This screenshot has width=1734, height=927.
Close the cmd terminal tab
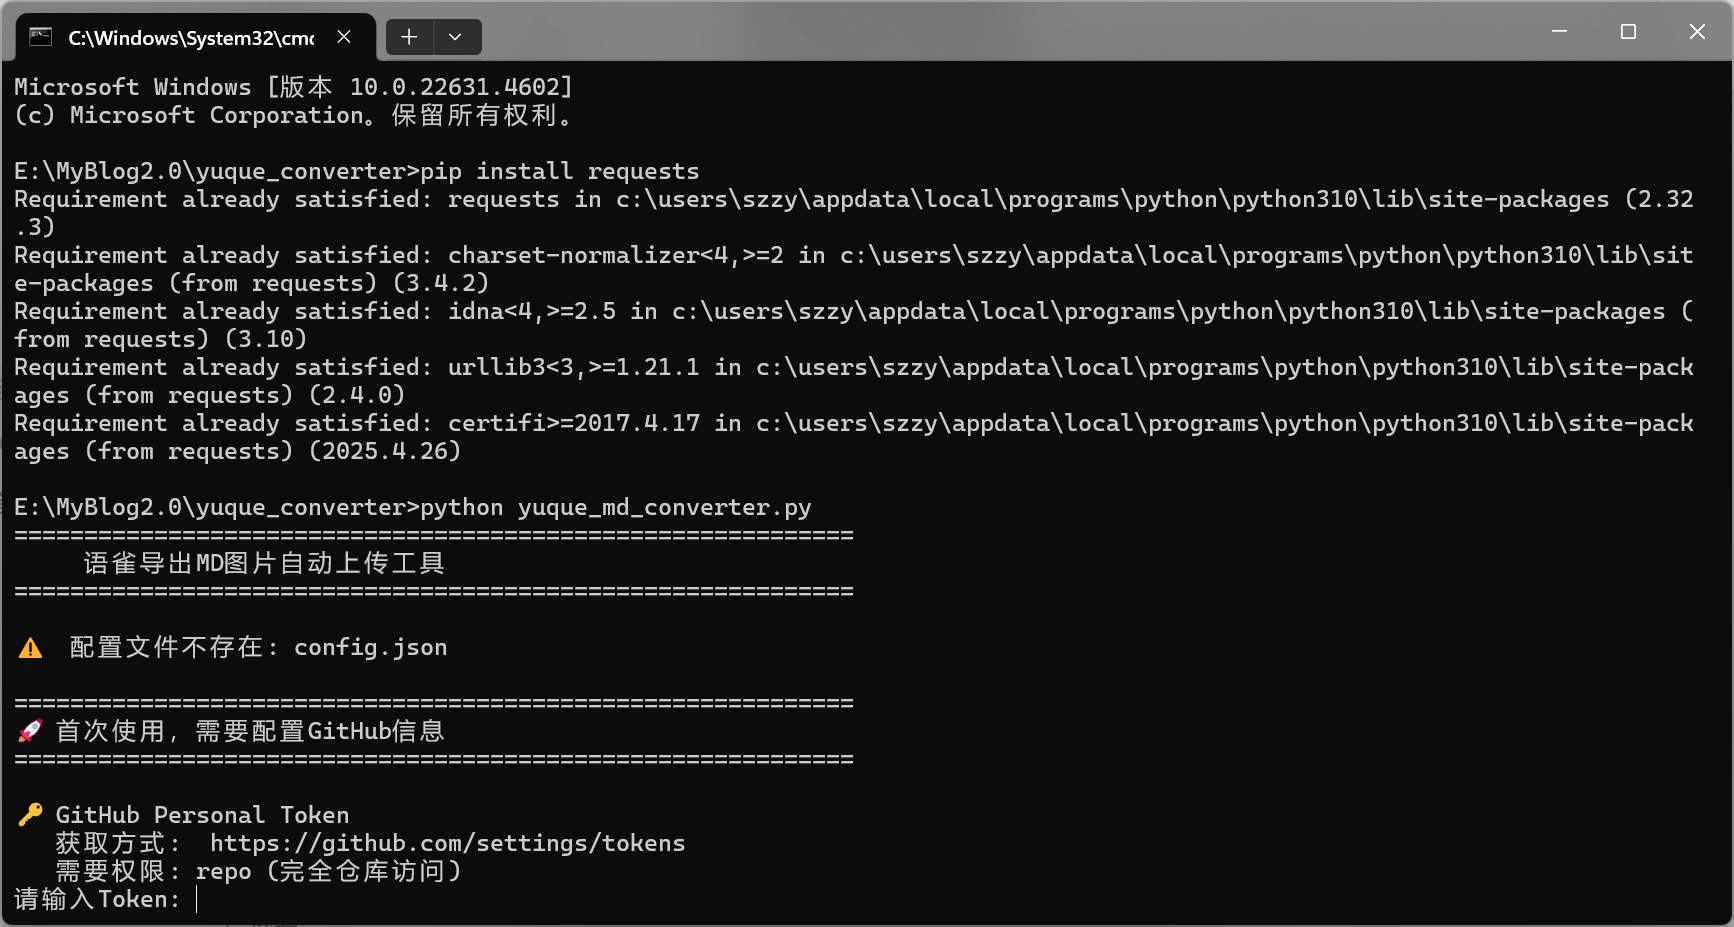344,37
